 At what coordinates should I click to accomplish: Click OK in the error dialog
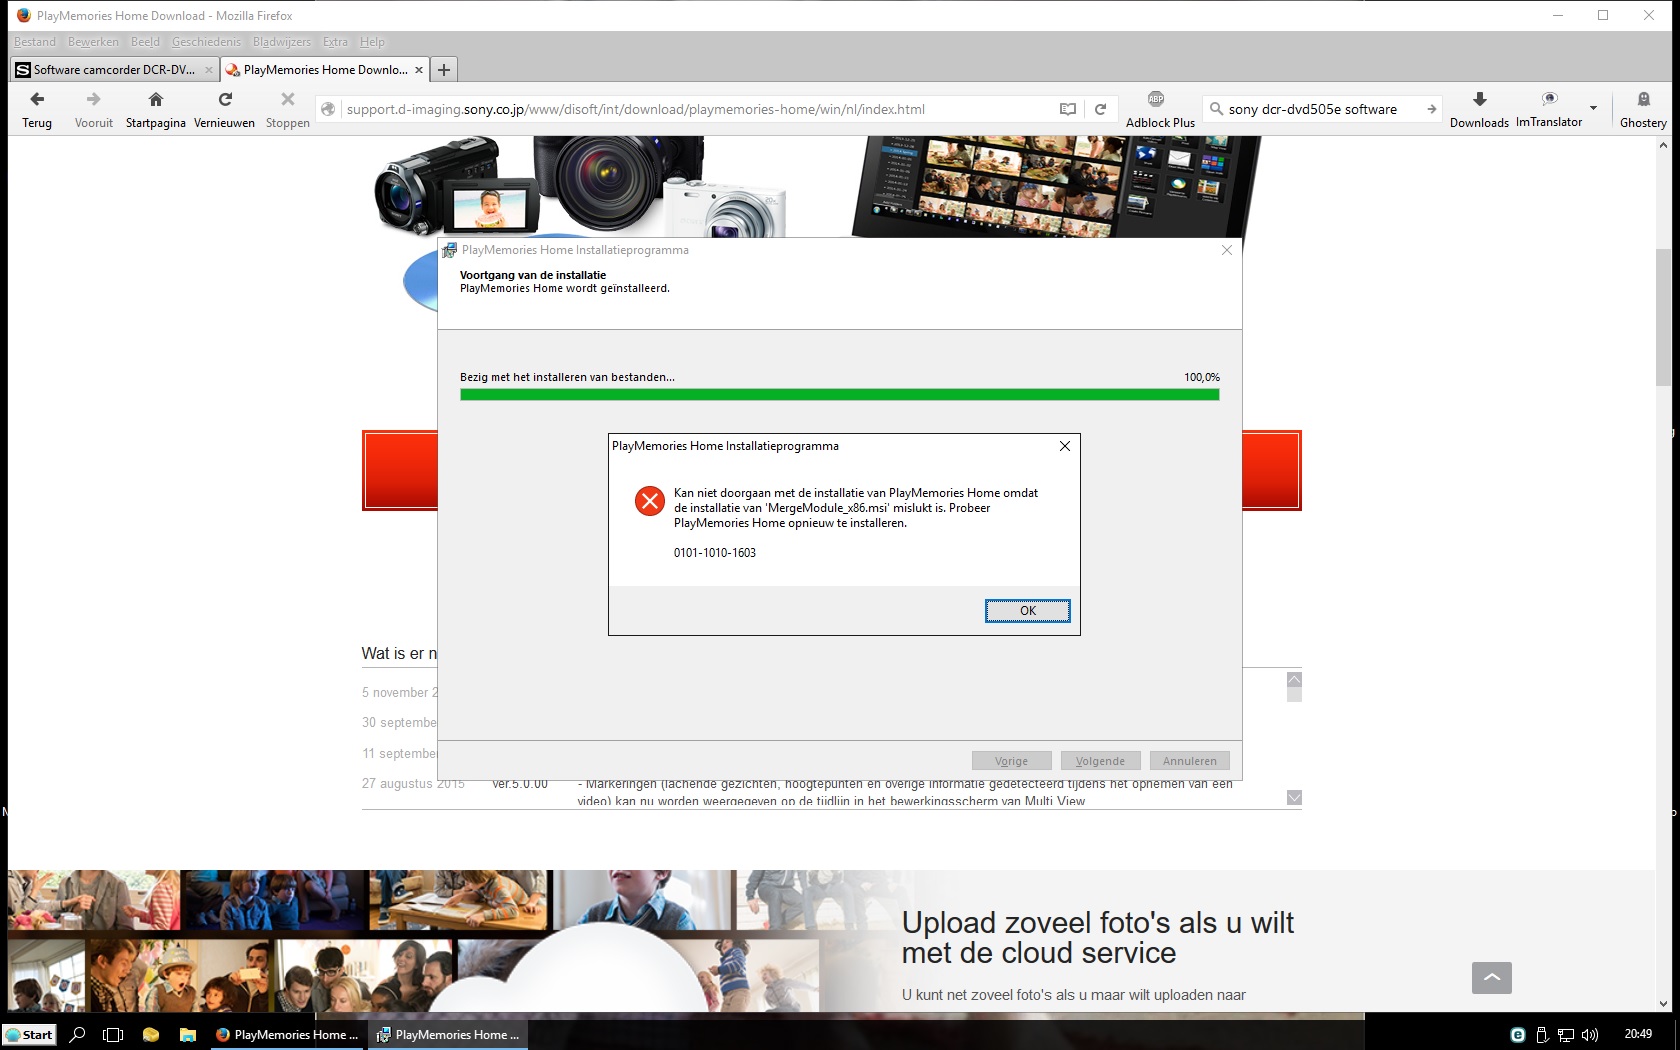(x=1028, y=610)
